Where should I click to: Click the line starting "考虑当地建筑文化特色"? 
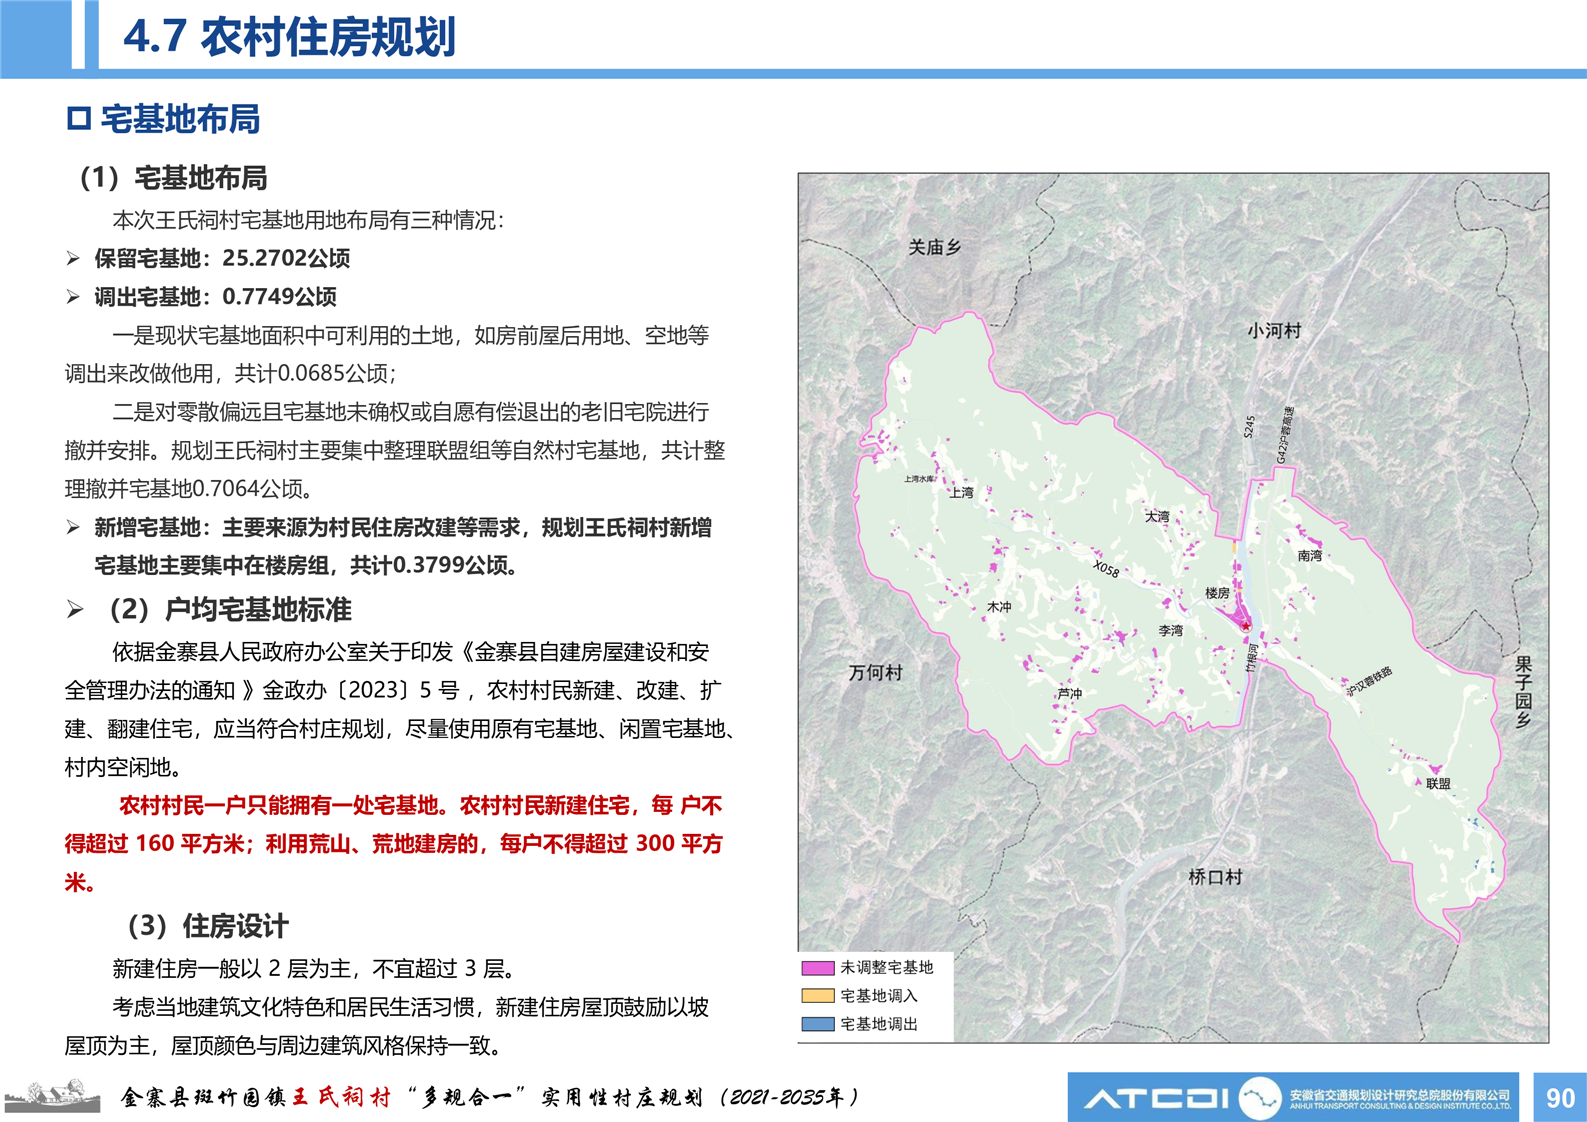(410, 1007)
